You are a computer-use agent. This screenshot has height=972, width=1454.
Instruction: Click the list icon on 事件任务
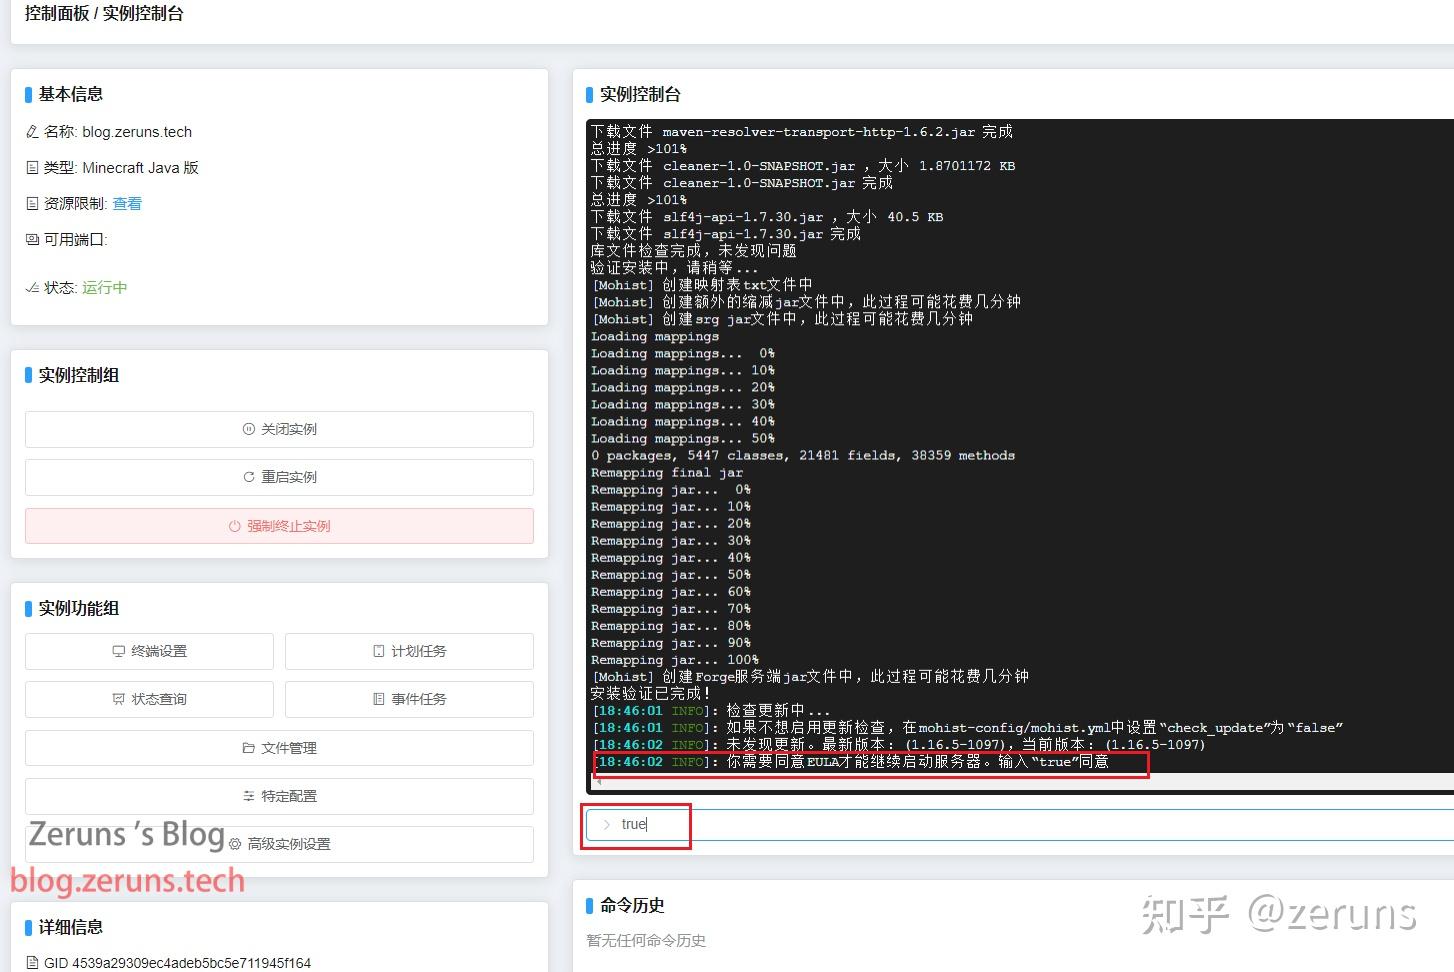coord(378,699)
